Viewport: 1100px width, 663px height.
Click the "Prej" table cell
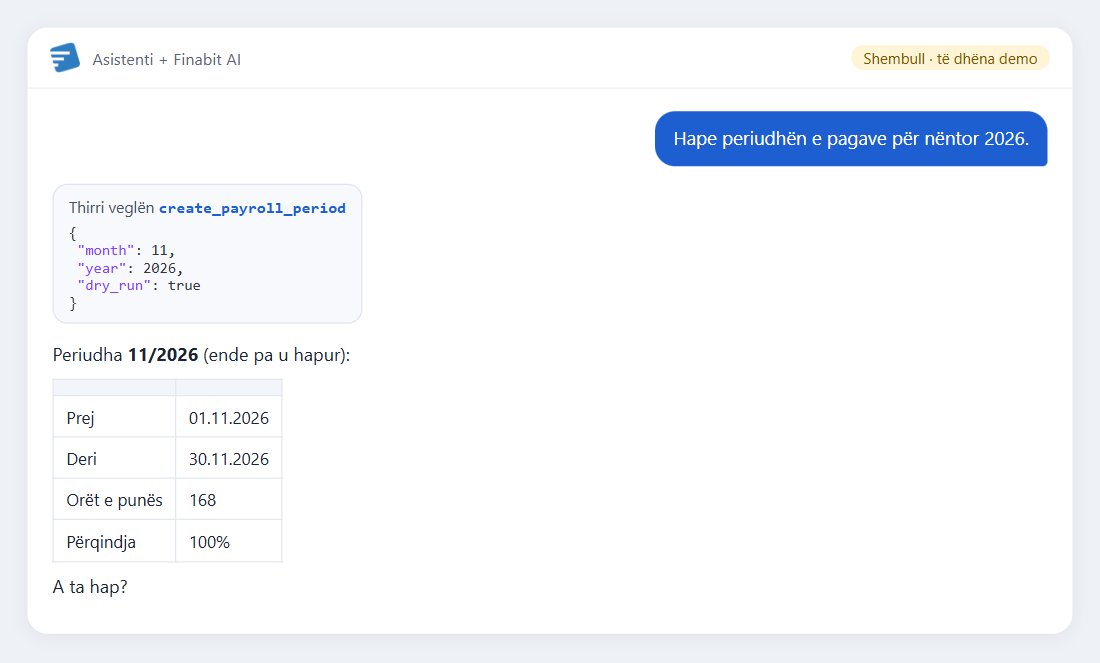point(114,417)
